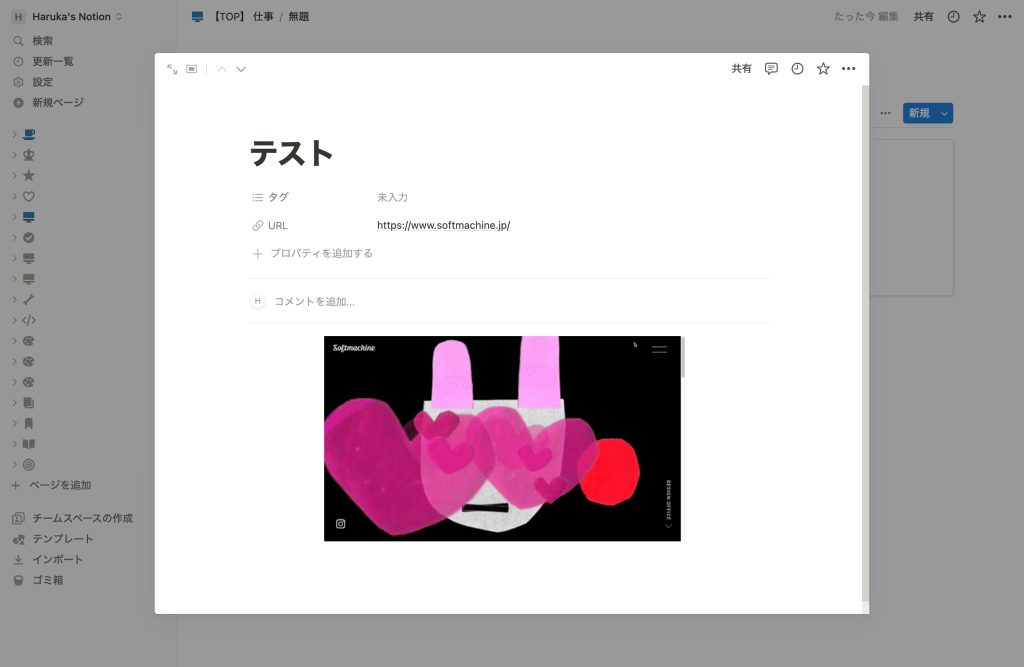Expand the heart page chevron
Screen dimensions: 1024x667
[14, 197]
